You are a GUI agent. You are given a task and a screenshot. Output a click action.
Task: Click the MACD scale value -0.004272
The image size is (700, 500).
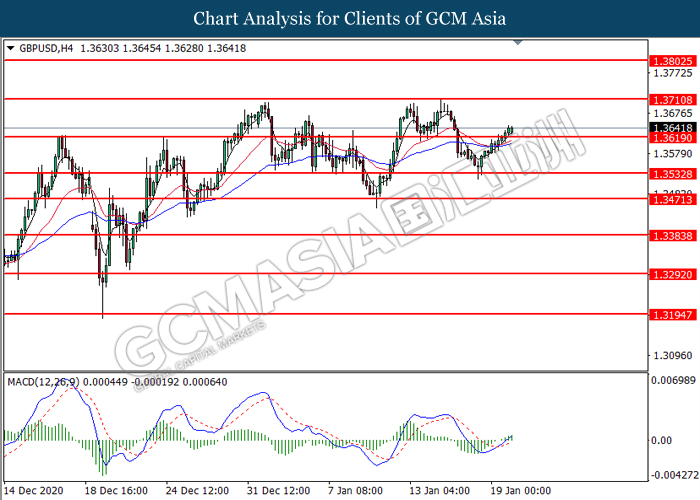[x=675, y=475]
